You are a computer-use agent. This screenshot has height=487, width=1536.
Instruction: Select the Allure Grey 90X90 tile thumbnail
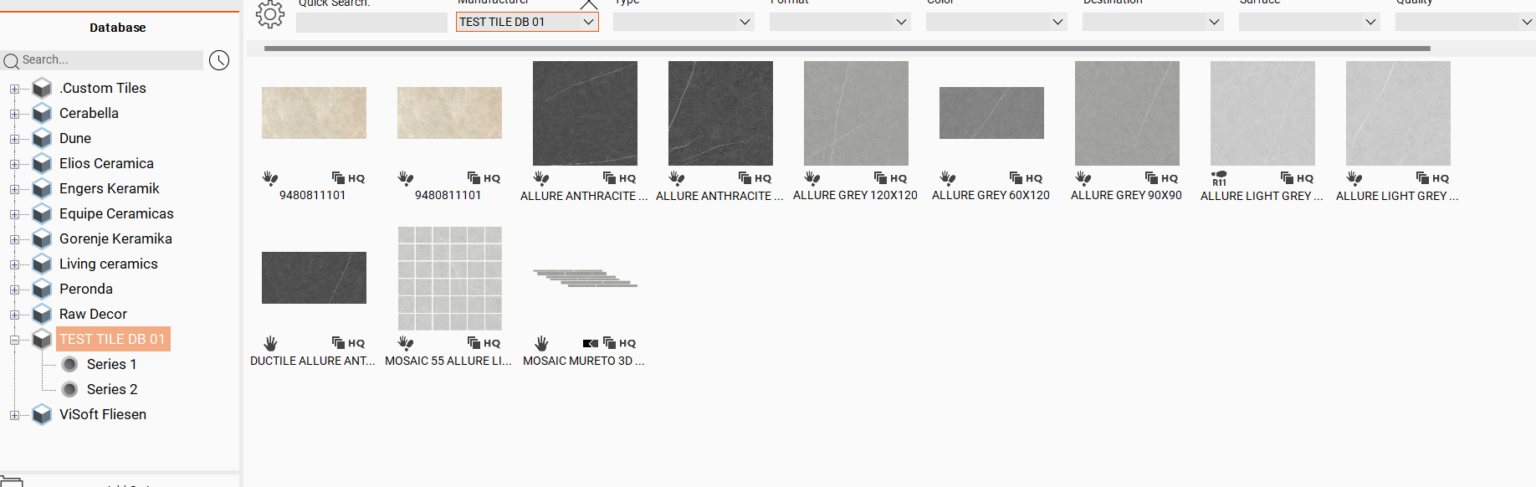[x=1126, y=113]
